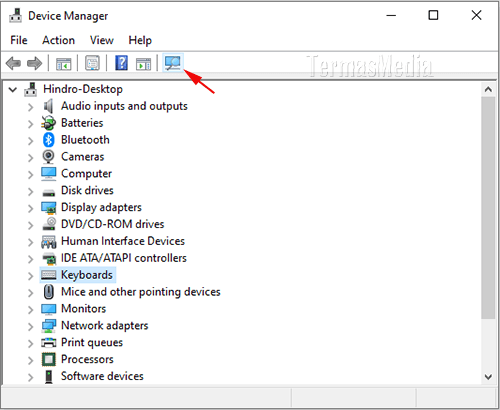Expand the Network adapters chevron
500x410 pixels.
pos(30,326)
